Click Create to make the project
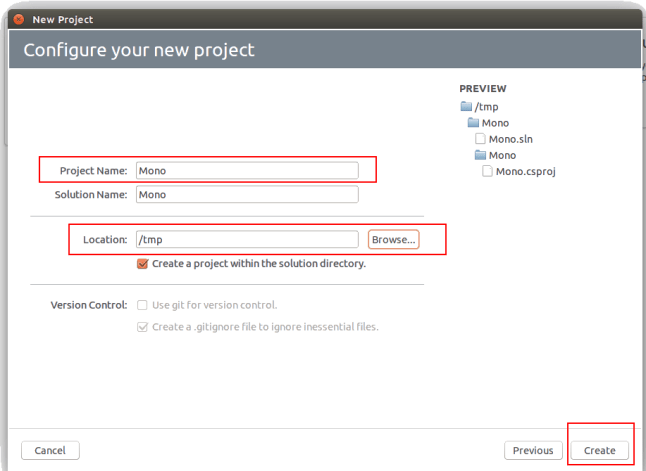 click(600, 450)
